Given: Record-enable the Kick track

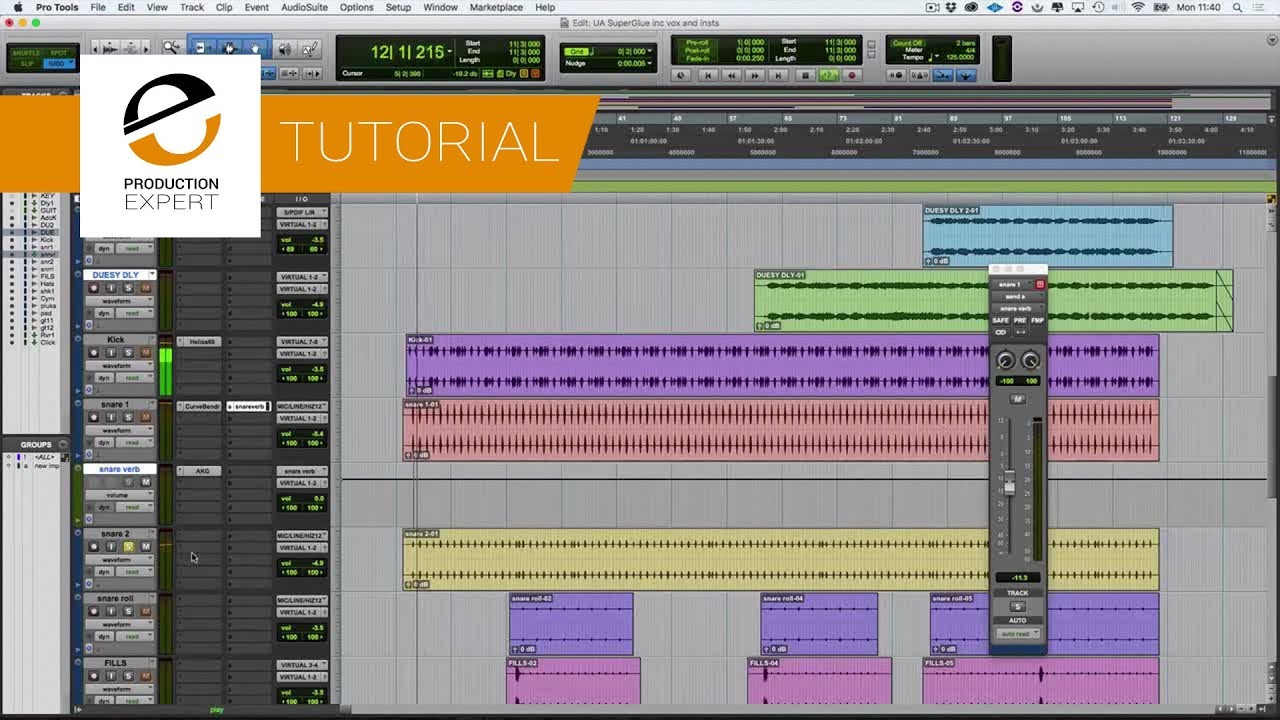Looking at the screenshot, I should coord(94,353).
